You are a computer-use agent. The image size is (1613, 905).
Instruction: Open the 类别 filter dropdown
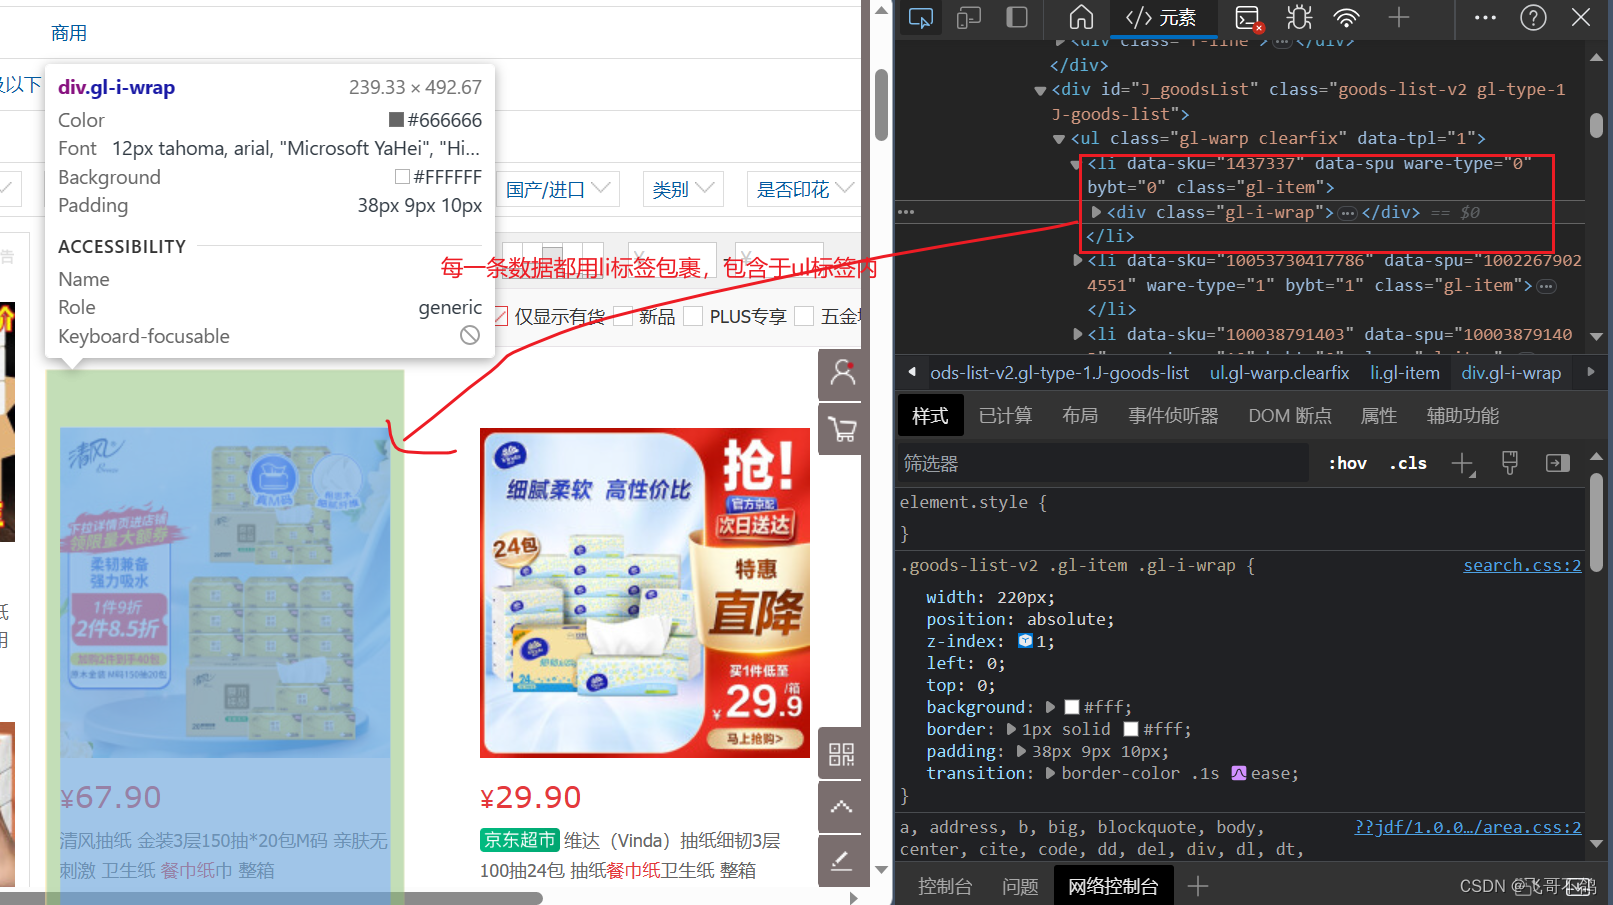(683, 189)
